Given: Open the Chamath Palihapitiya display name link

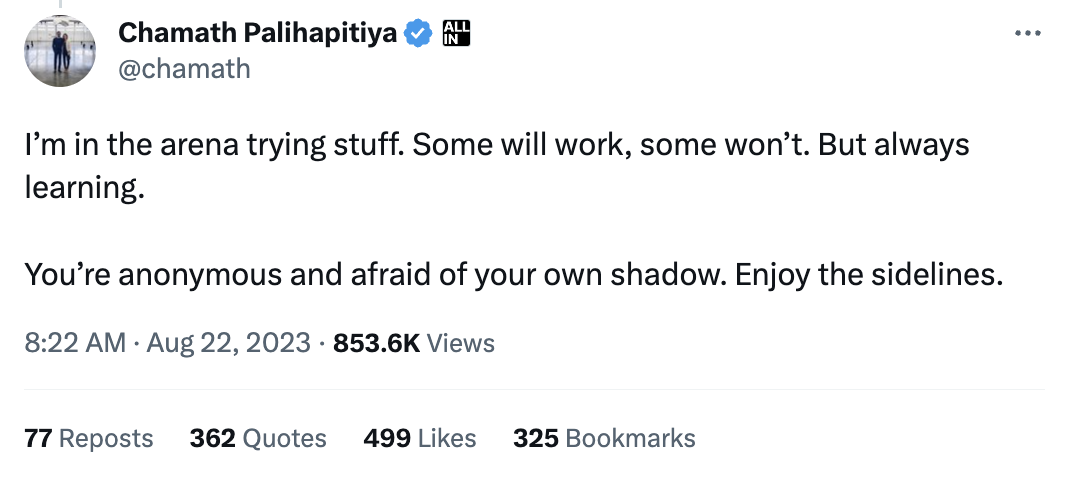Looking at the screenshot, I should (x=258, y=33).
